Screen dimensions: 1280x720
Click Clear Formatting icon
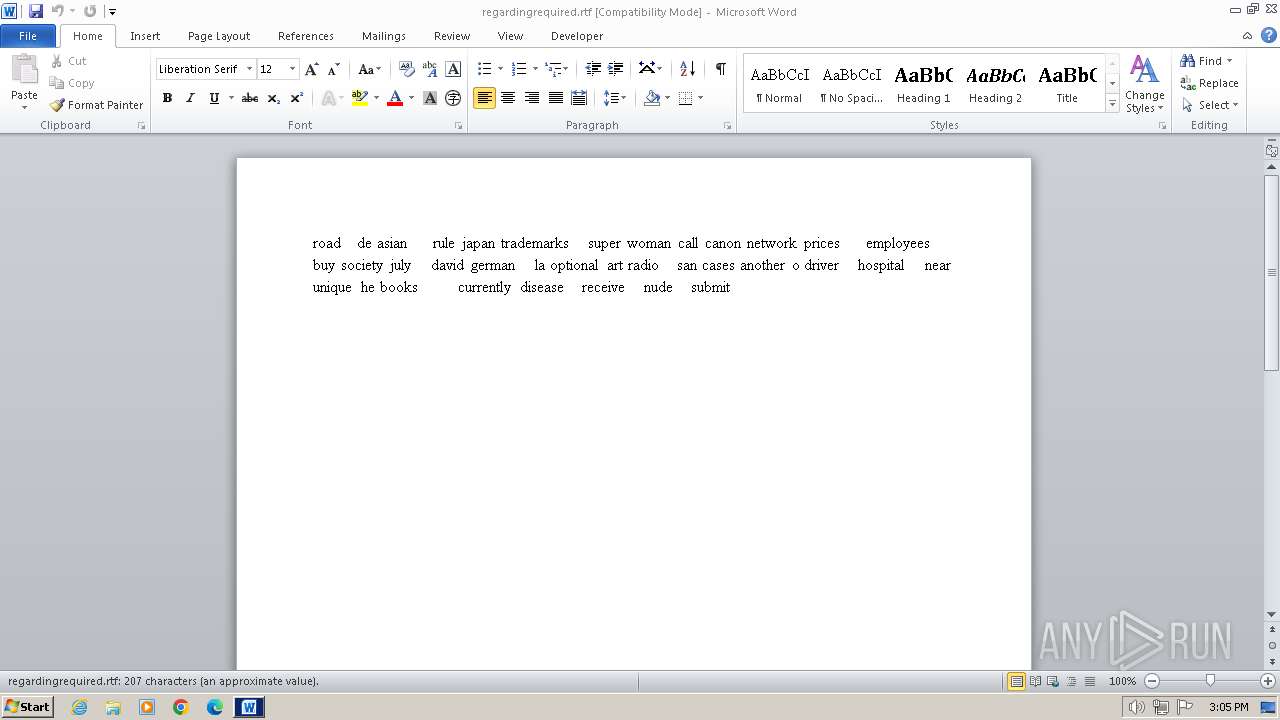click(407, 69)
